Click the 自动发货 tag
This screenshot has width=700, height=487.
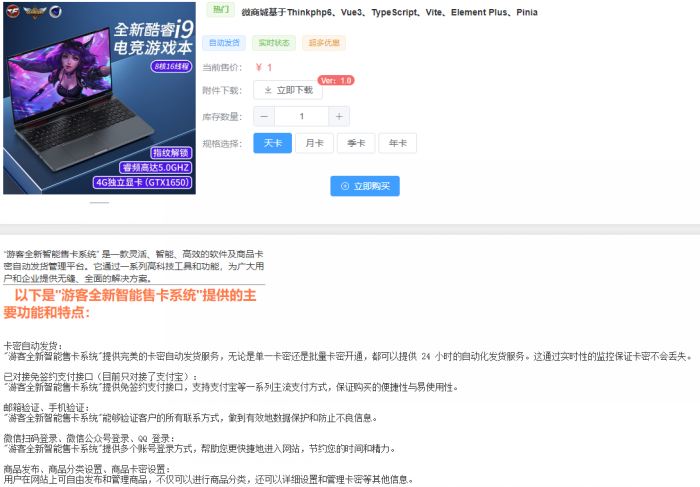point(223,43)
